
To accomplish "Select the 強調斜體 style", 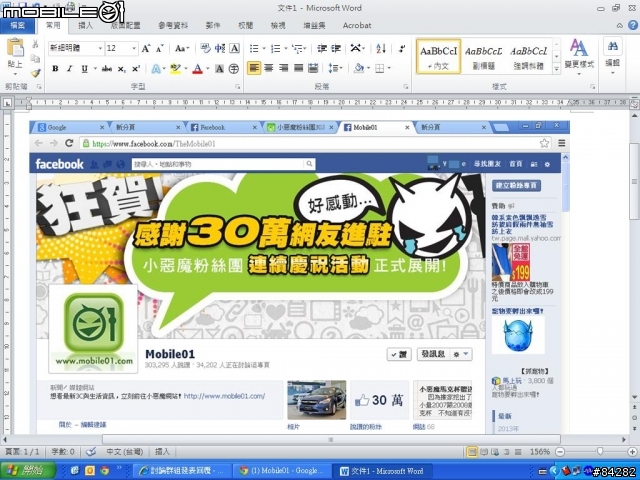I will (529, 56).
